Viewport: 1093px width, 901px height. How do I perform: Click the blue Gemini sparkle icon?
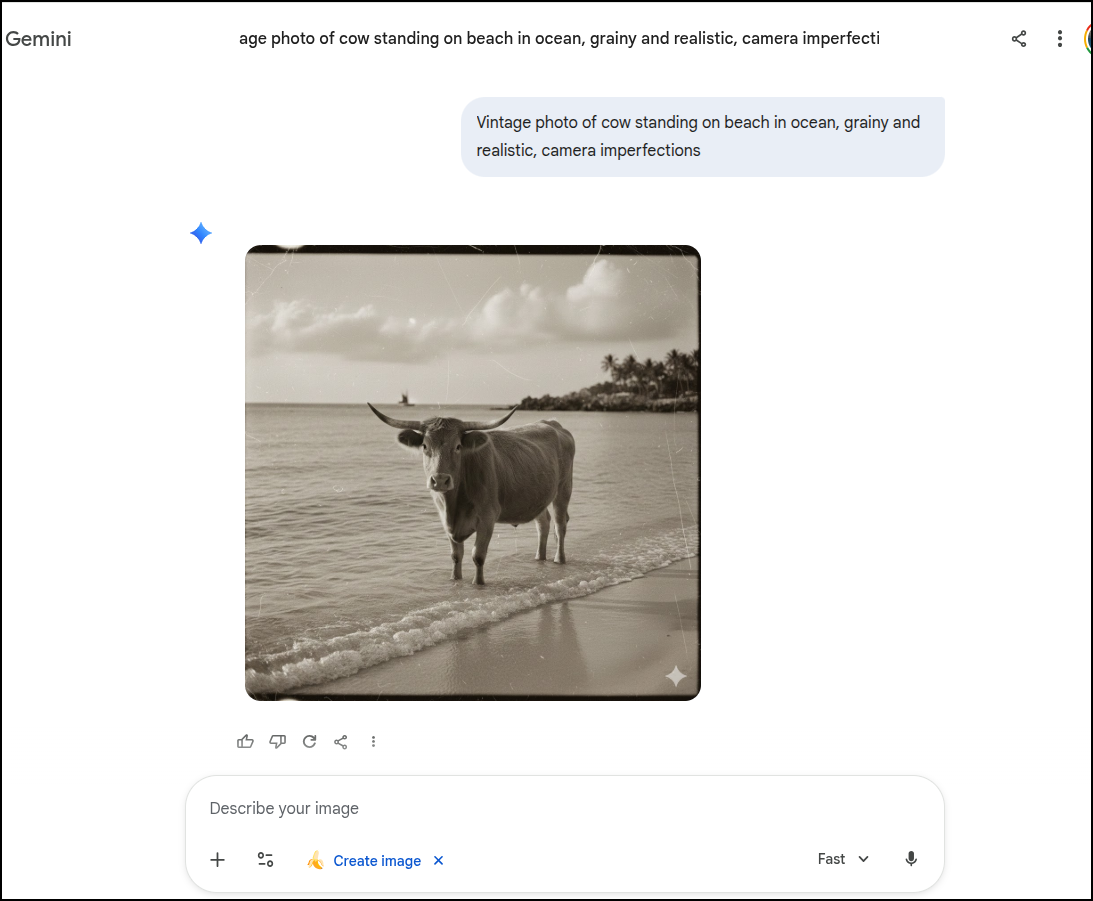point(201,233)
